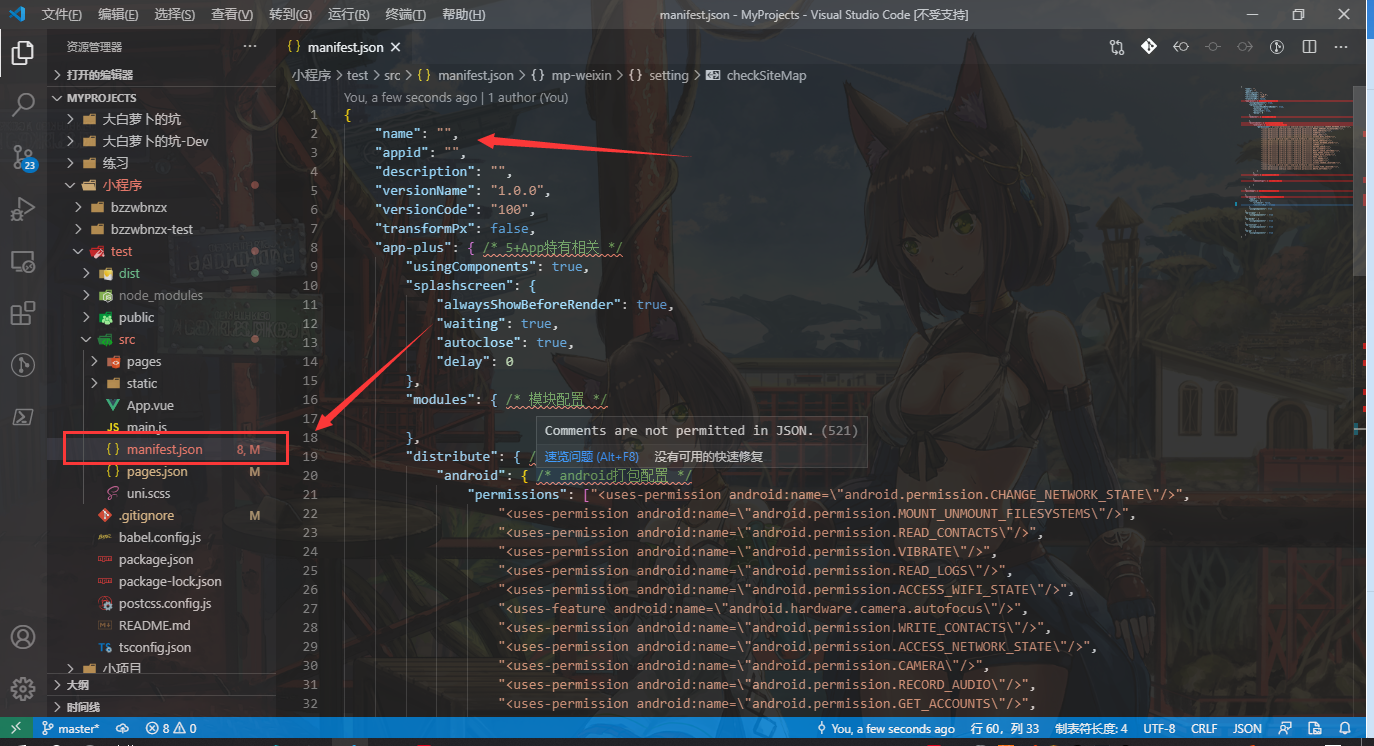Click the git diamond icon in editor toolbar

click(1149, 47)
